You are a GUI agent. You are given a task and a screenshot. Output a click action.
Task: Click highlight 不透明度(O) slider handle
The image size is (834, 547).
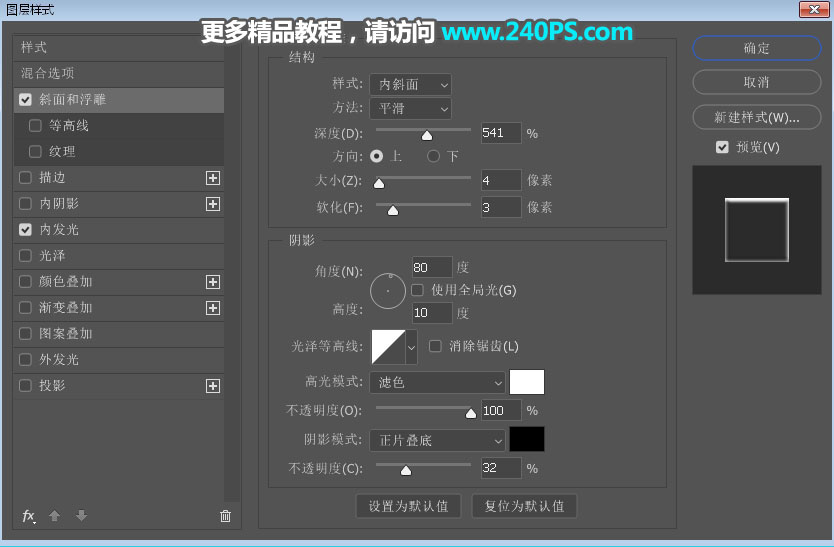coord(471,413)
